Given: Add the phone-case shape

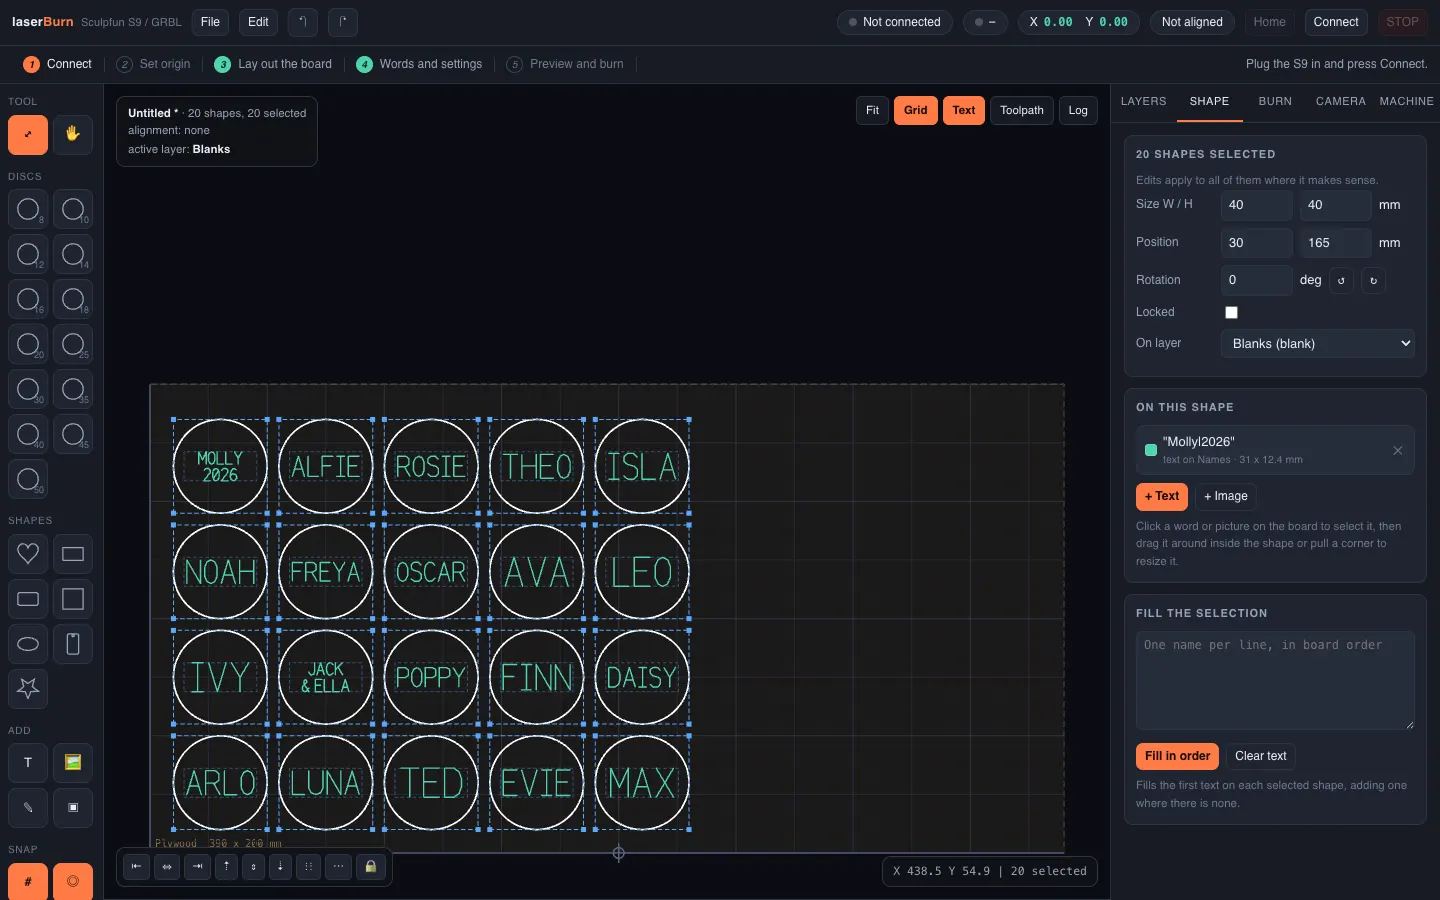Looking at the screenshot, I should coord(73,644).
